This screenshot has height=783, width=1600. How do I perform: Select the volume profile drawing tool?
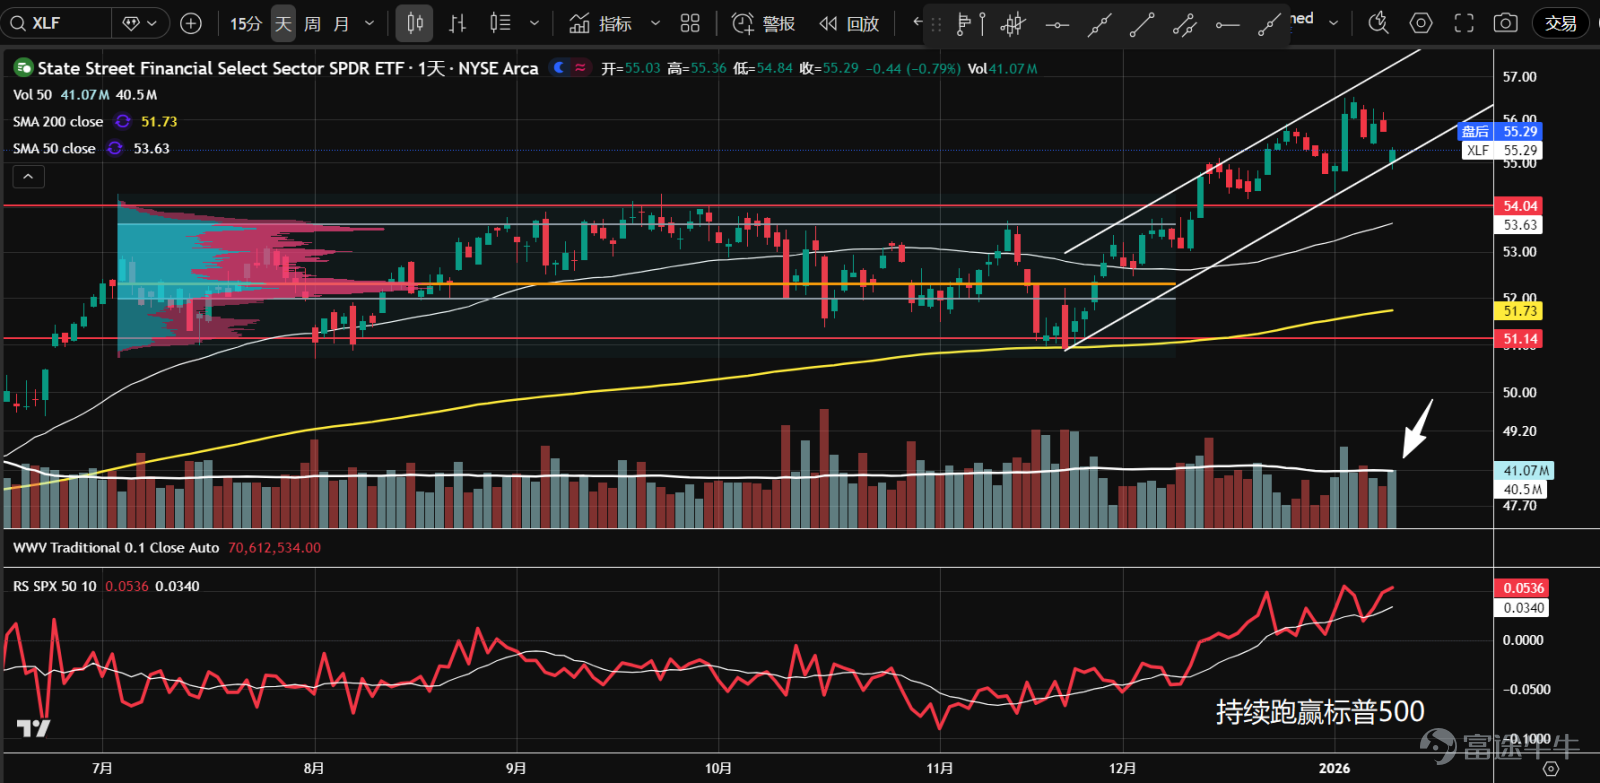tap(970, 24)
